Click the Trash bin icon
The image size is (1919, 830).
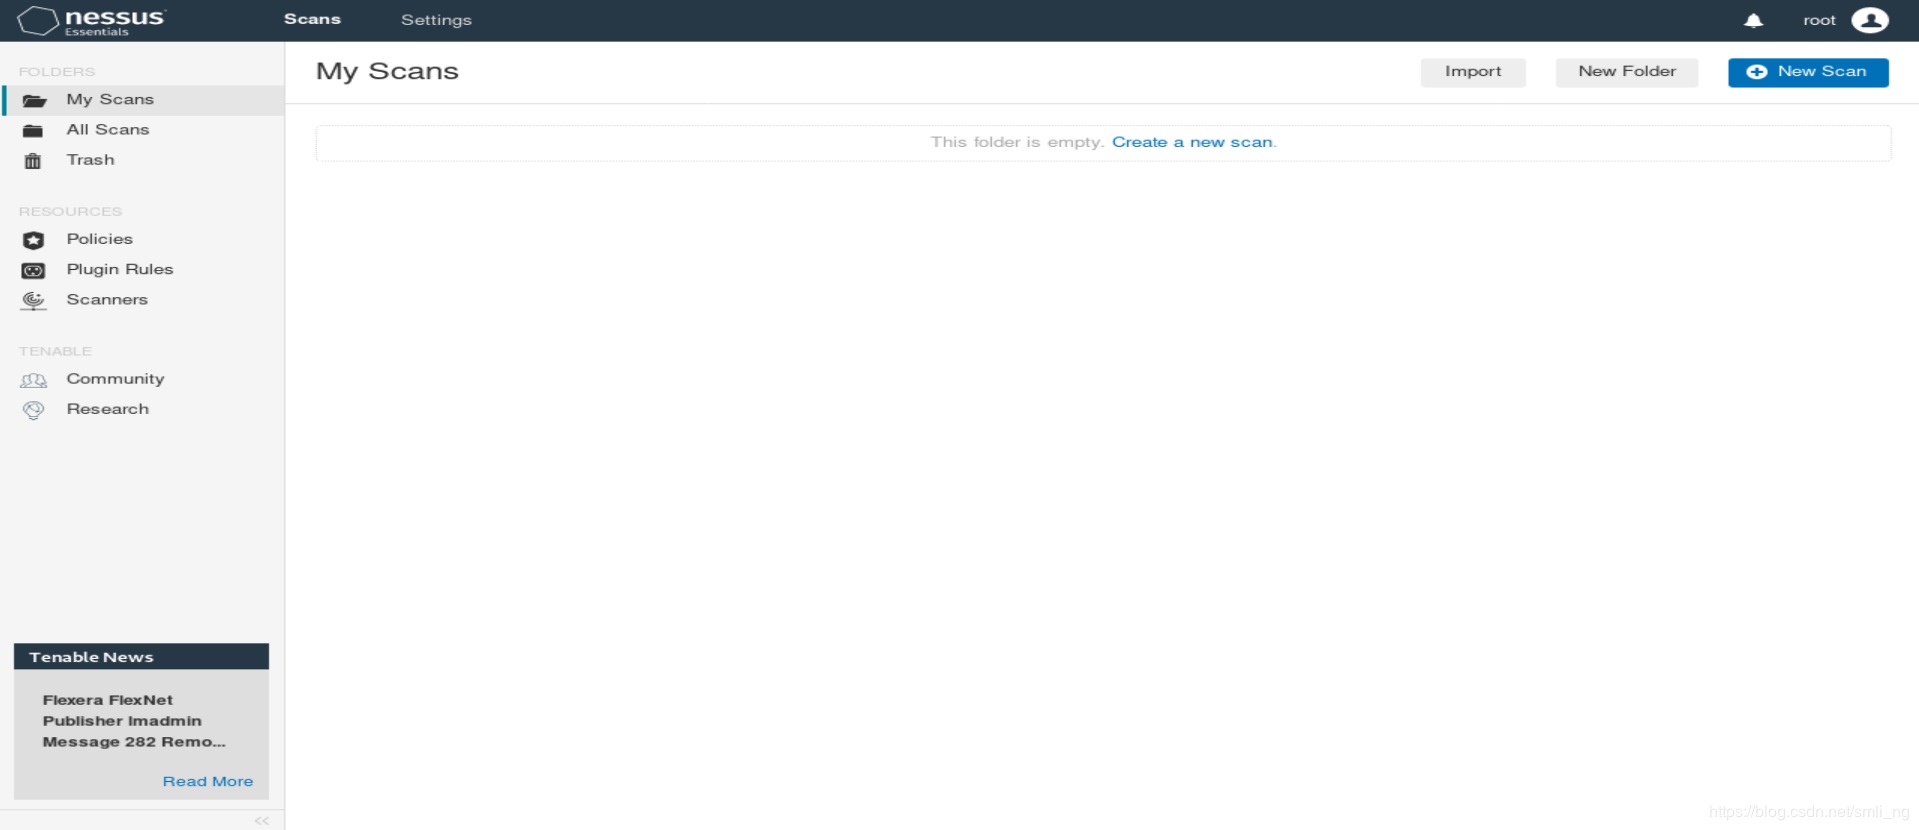coord(33,160)
